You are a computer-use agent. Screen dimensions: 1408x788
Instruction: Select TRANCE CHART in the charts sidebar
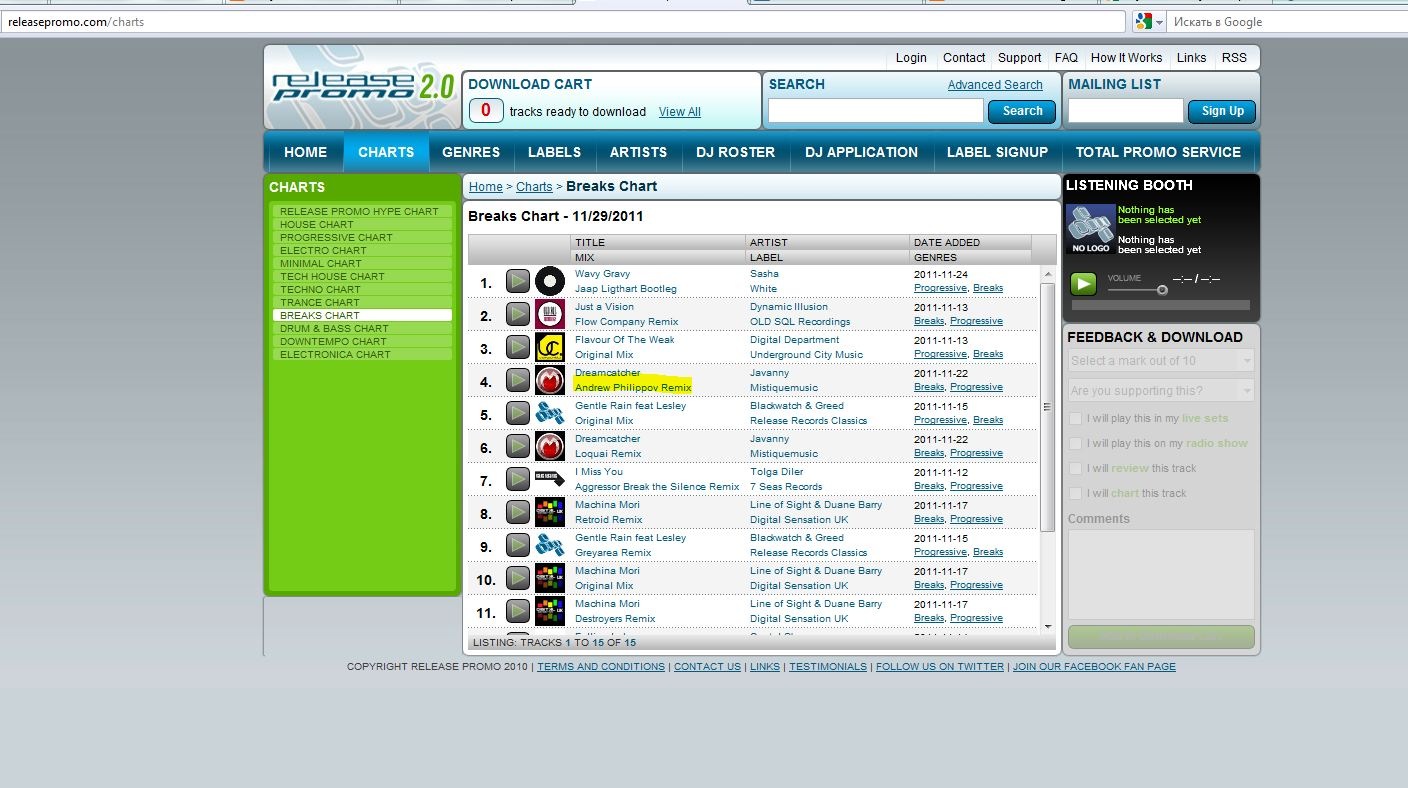point(320,302)
